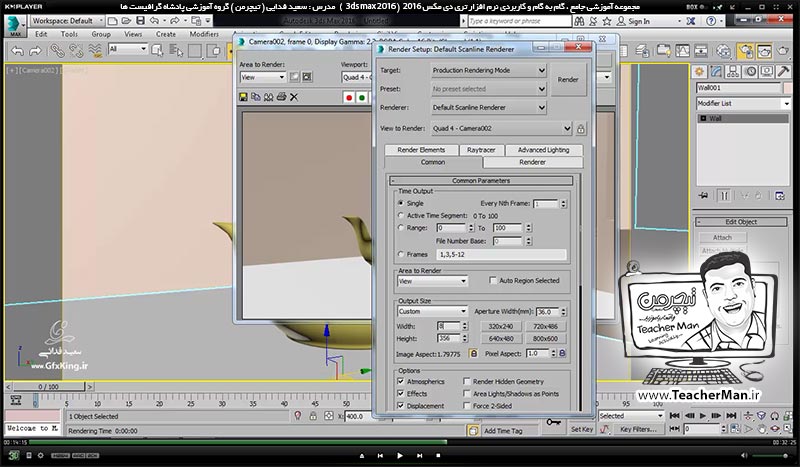Expand the Modifier List dropdown

(x=743, y=104)
